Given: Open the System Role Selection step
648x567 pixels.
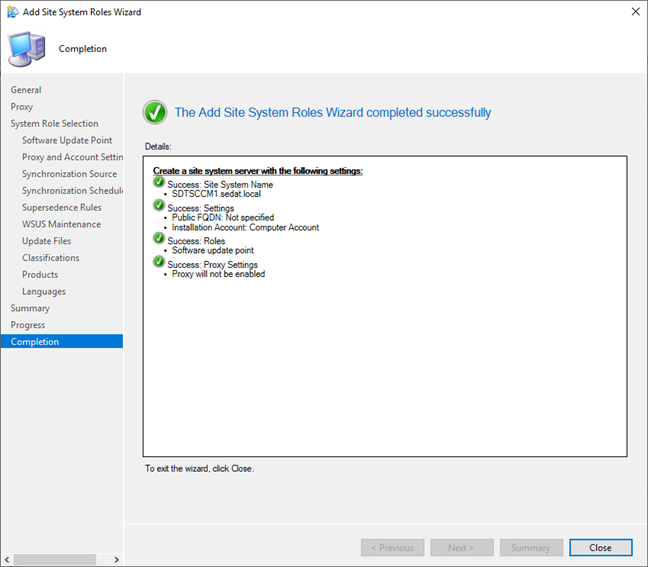Looking at the screenshot, I should pyautogui.click(x=55, y=124).
